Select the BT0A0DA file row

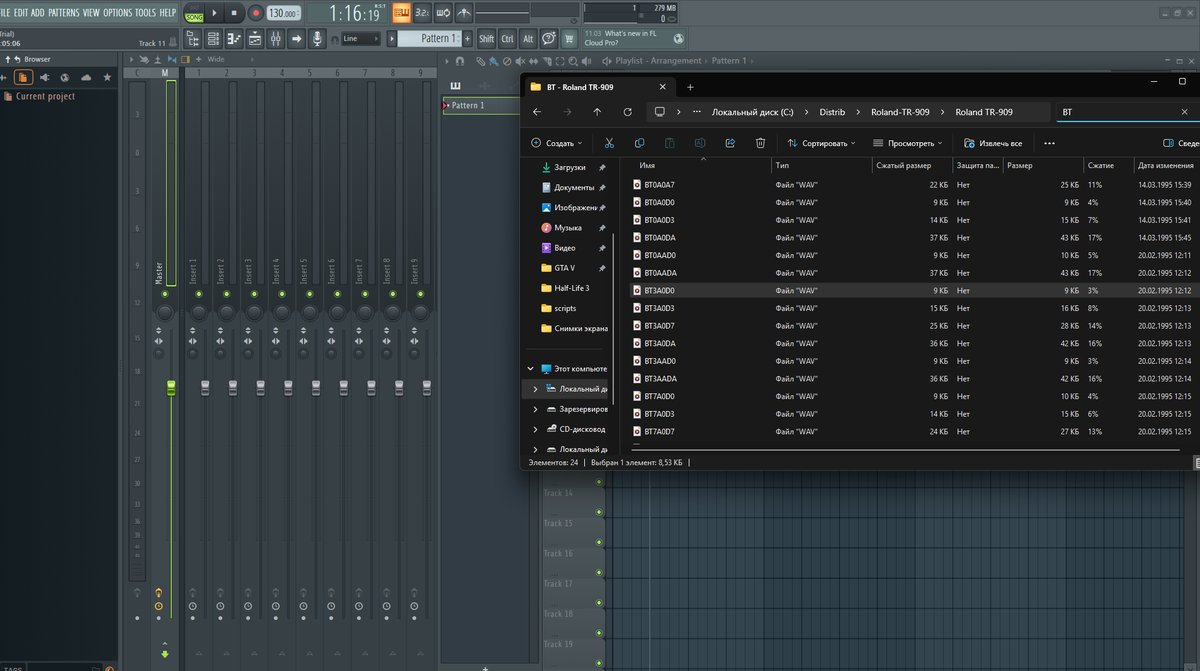[x=911, y=237]
